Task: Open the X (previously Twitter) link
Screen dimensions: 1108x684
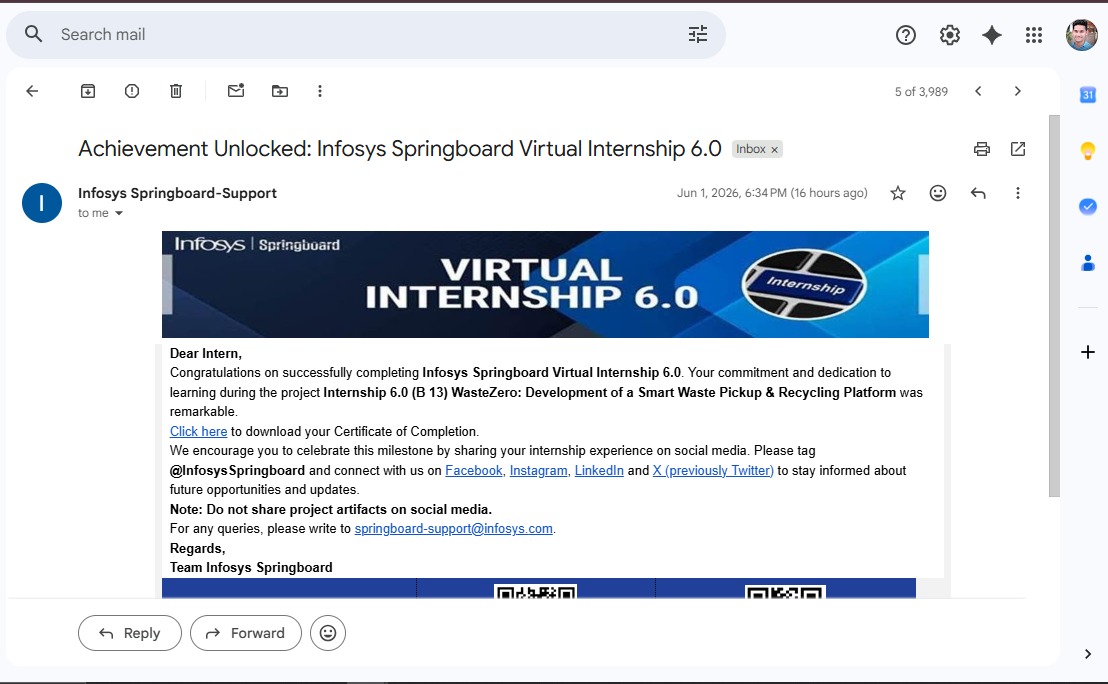Action: [713, 471]
